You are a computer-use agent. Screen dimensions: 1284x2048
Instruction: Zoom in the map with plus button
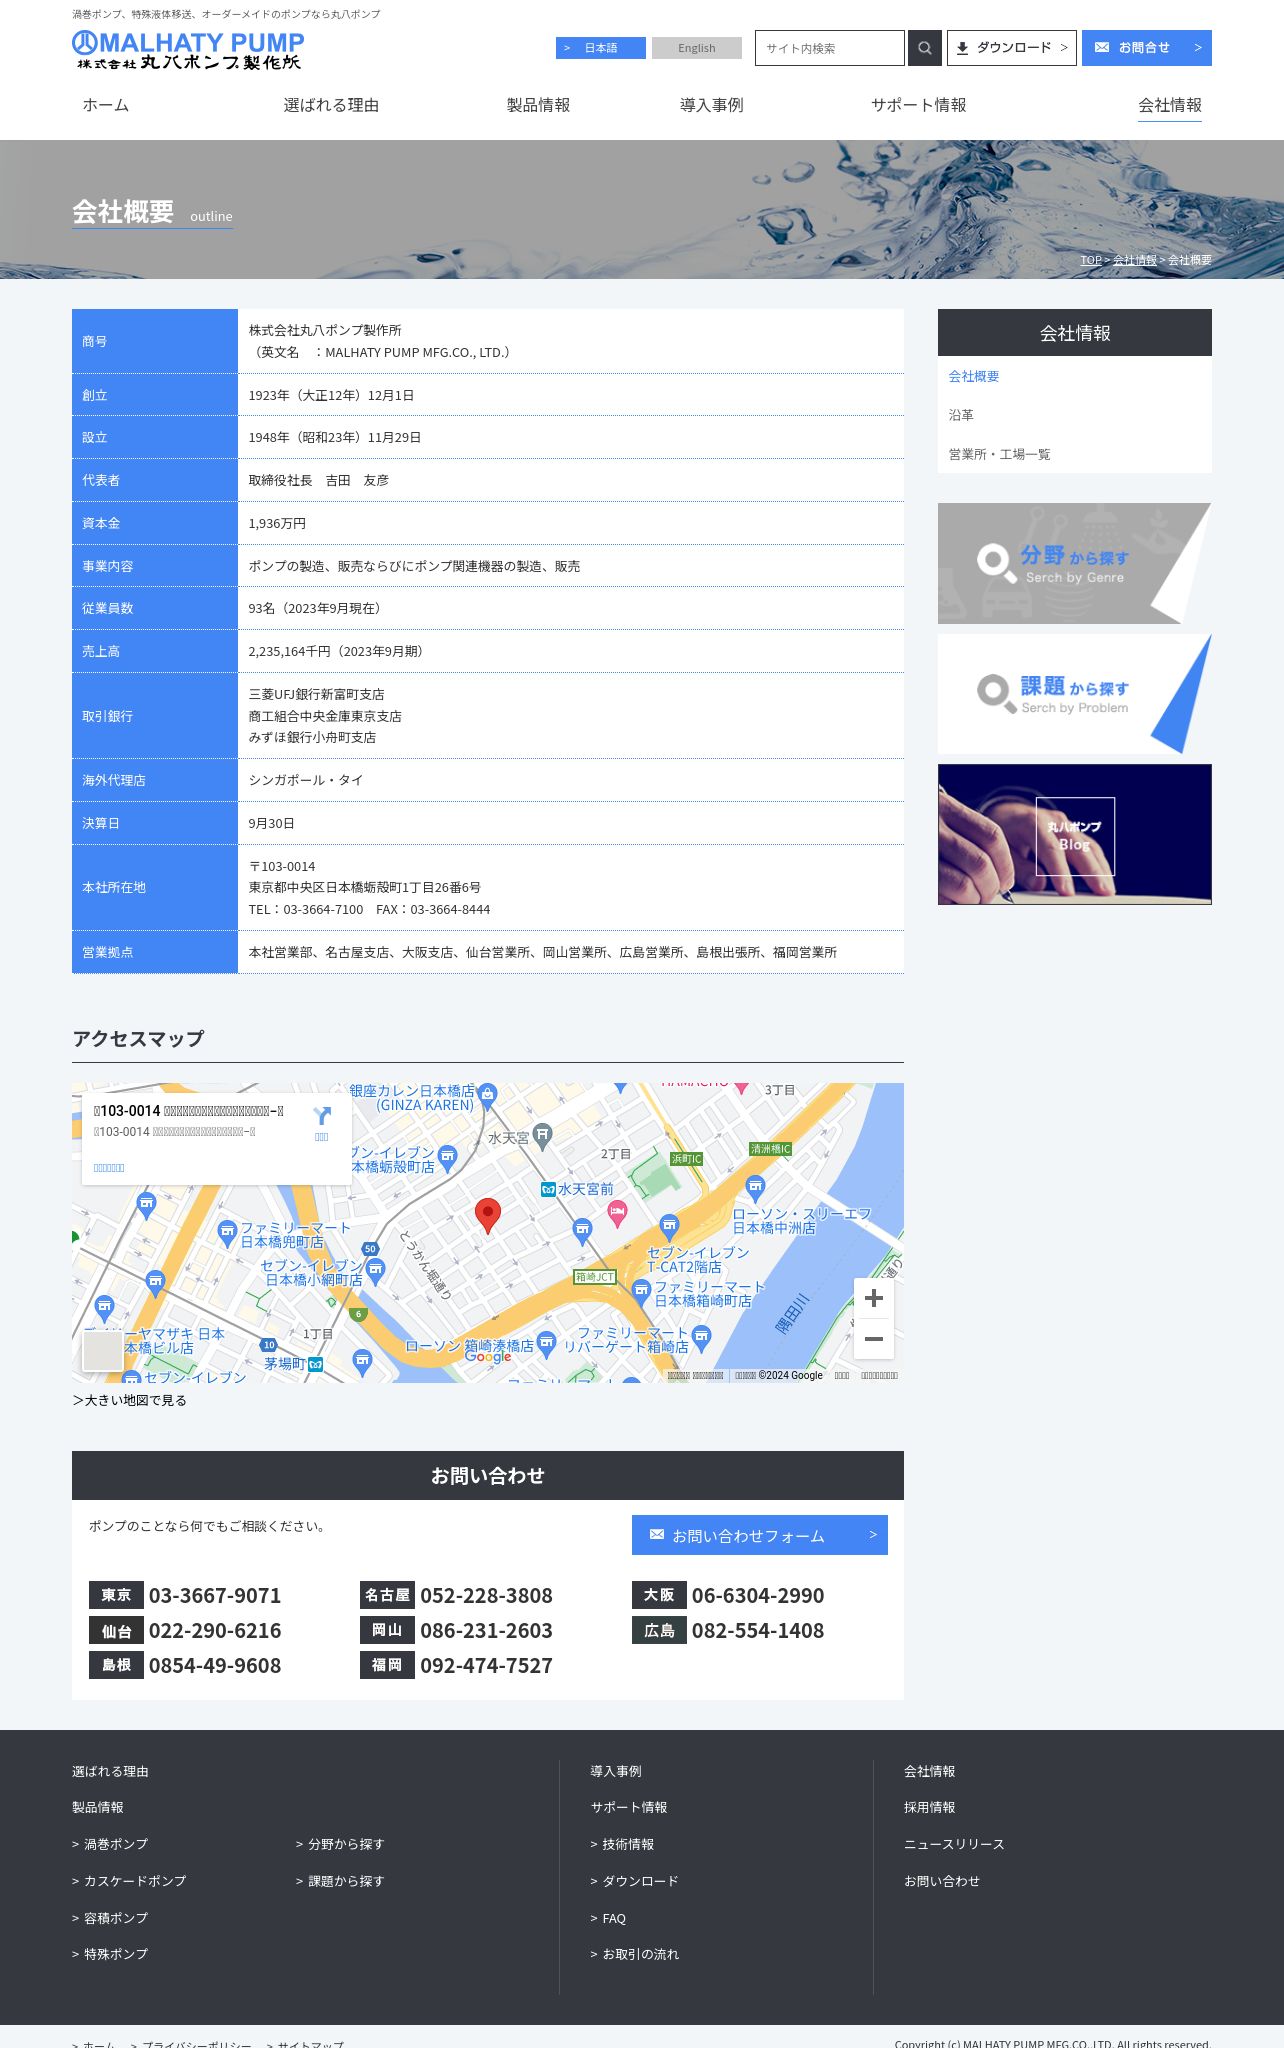pyautogui.click(x=873, y=1298)
